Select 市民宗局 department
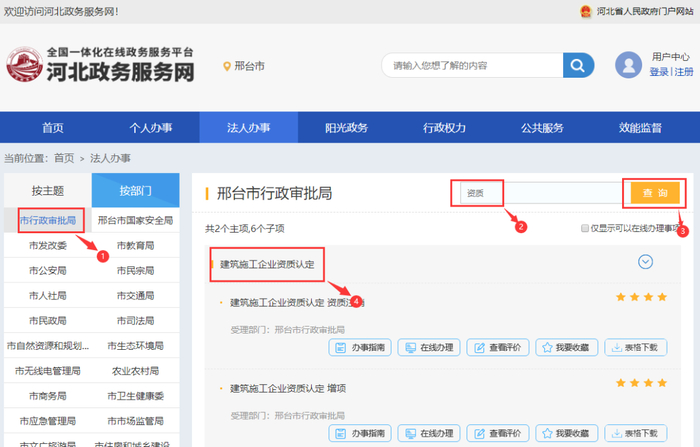700x447 pixels. pyautogui.click(x=135, y=270)
